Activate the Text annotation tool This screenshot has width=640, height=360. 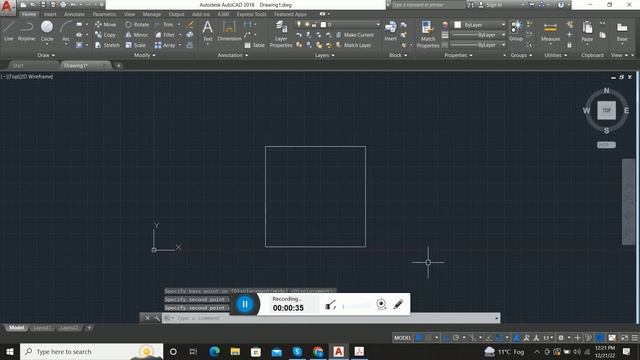pos(207,31)
